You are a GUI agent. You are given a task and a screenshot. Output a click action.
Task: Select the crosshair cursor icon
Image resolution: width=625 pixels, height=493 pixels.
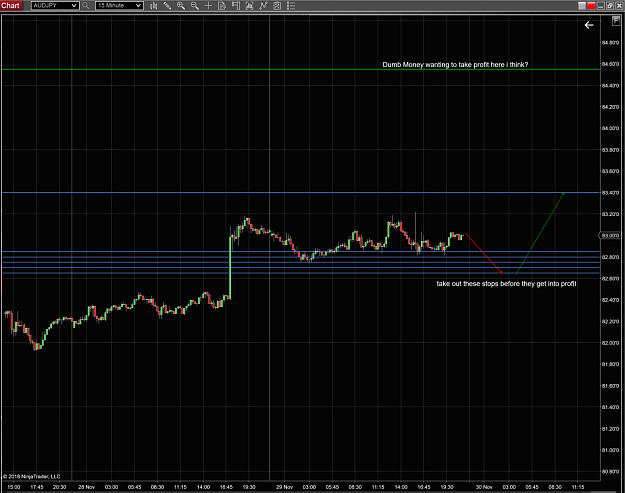(208, 6)
